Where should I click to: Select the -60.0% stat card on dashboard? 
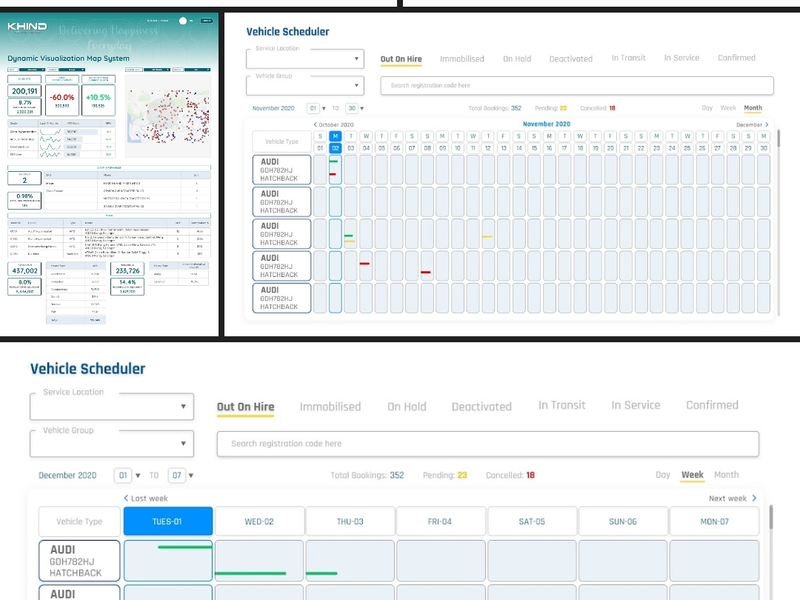point(62,100)
